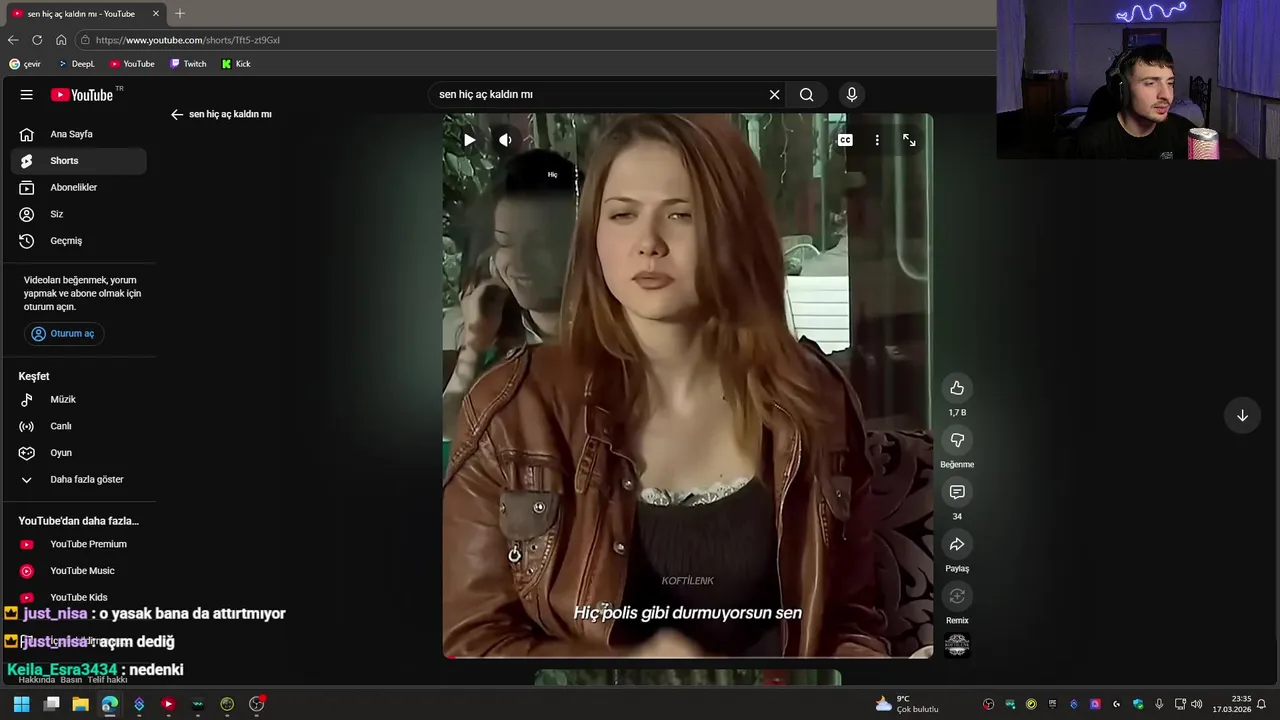Open the Kick bookmark
Image resolution: width=1280 pixels, height=720 pixels.
coord(236,64)
